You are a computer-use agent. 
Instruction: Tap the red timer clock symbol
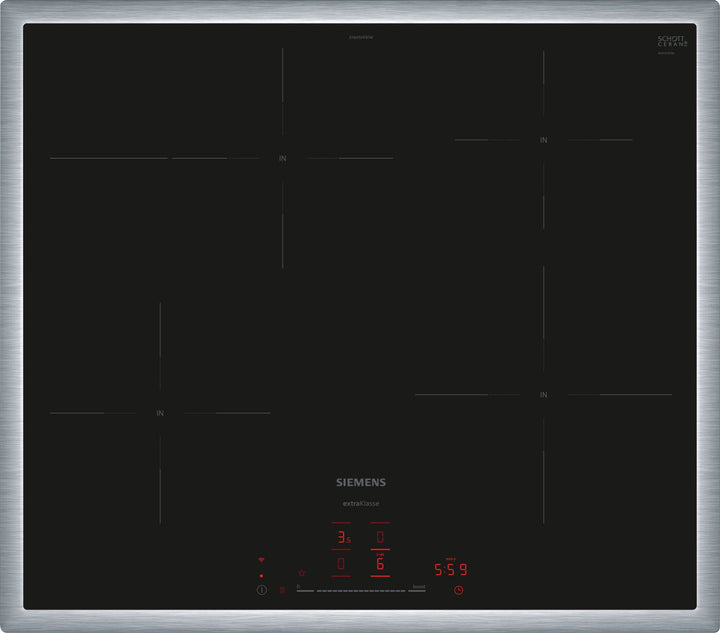click(458, 590)
